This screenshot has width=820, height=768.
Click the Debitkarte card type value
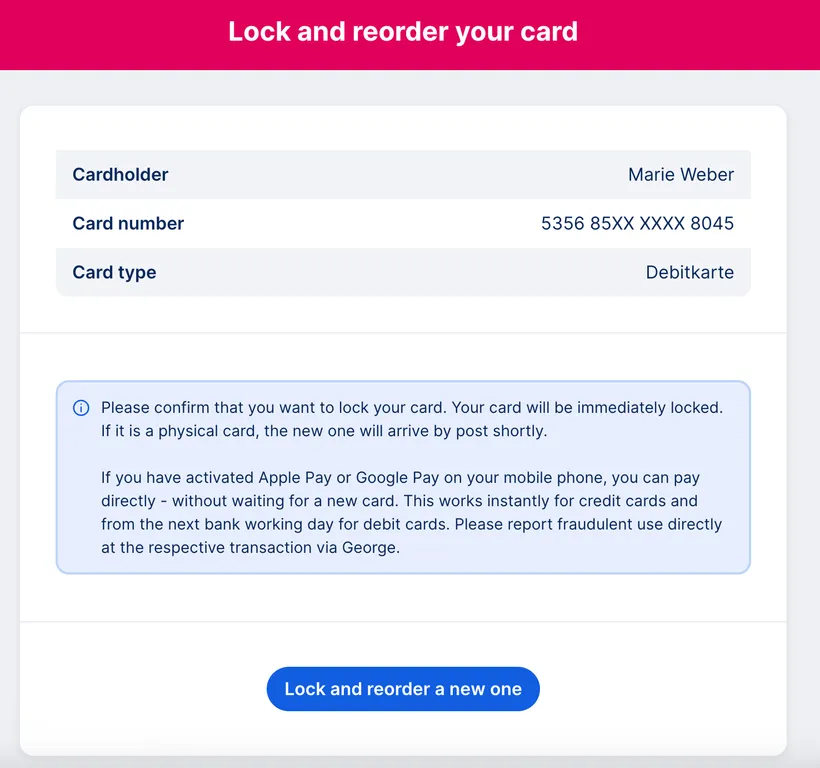coord(689,273)
